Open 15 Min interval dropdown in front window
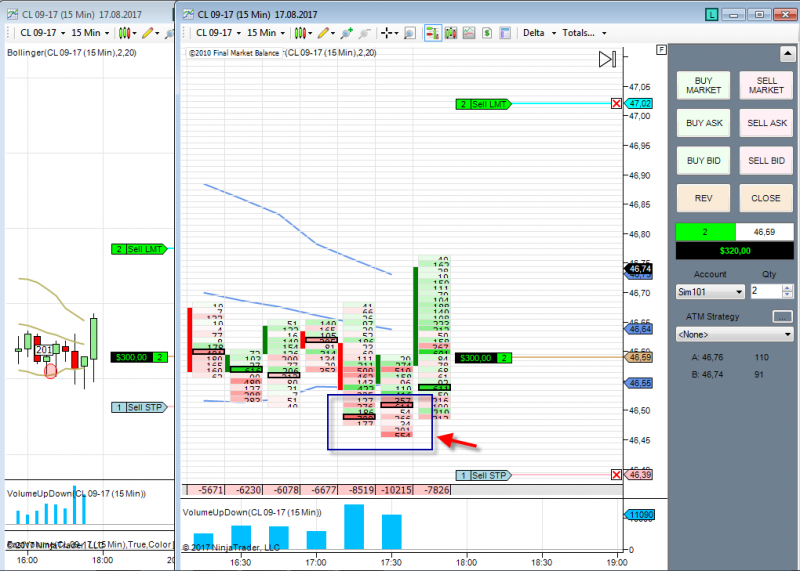 (x=265, y=33)
